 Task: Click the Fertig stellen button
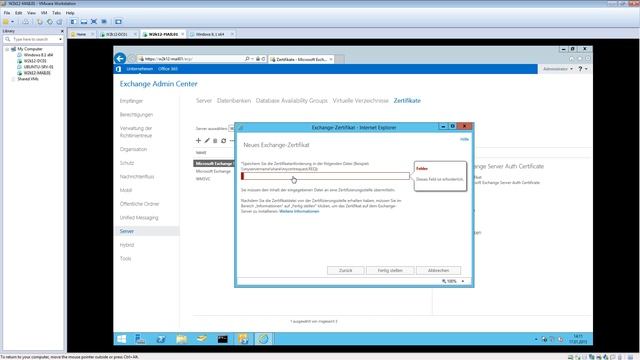point(390,270)
